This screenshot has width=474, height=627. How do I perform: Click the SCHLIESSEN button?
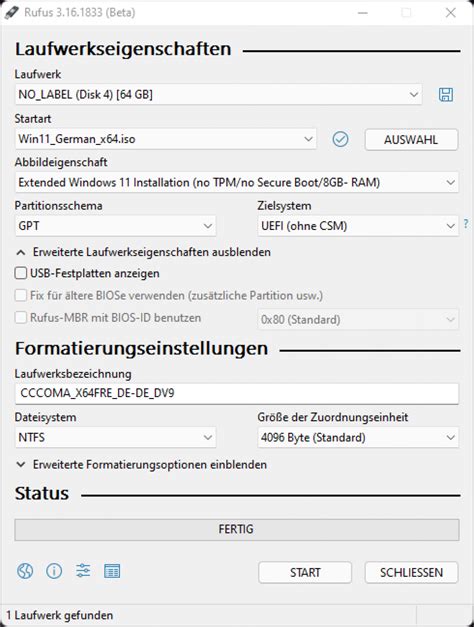(x=411, y=572)
